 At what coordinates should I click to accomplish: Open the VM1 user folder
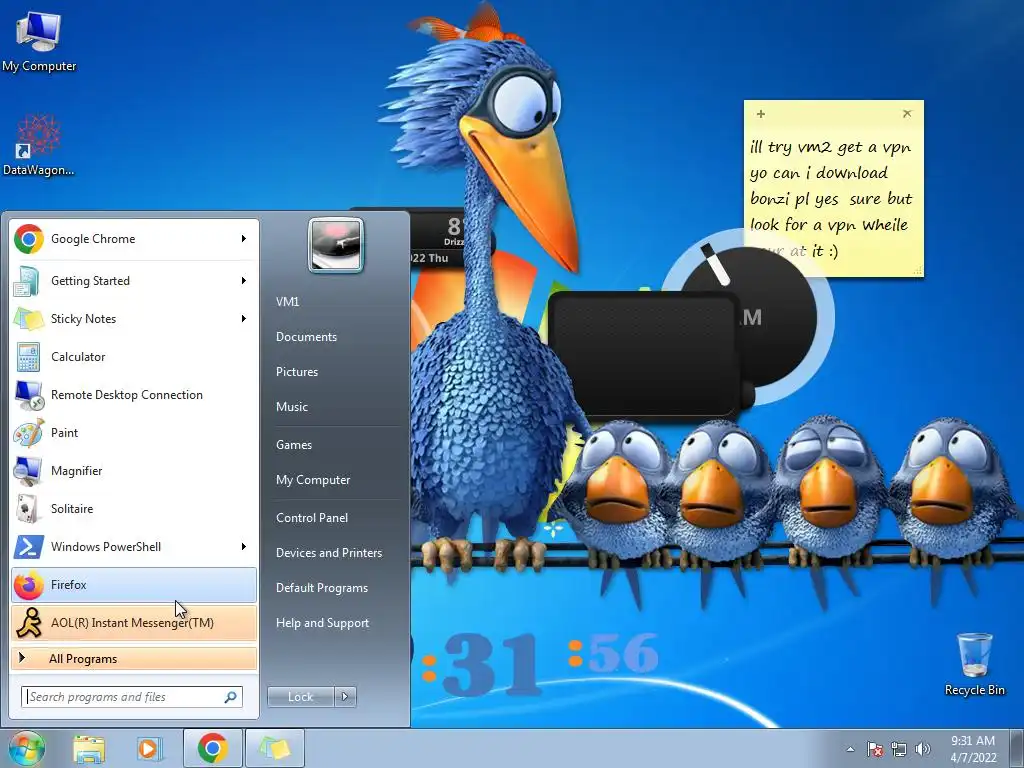coord(287,302)
